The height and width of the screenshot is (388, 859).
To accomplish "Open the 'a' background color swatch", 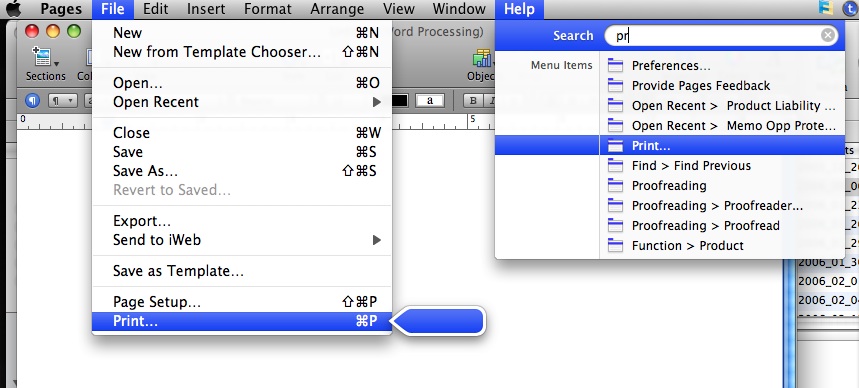I will (430, 101).
